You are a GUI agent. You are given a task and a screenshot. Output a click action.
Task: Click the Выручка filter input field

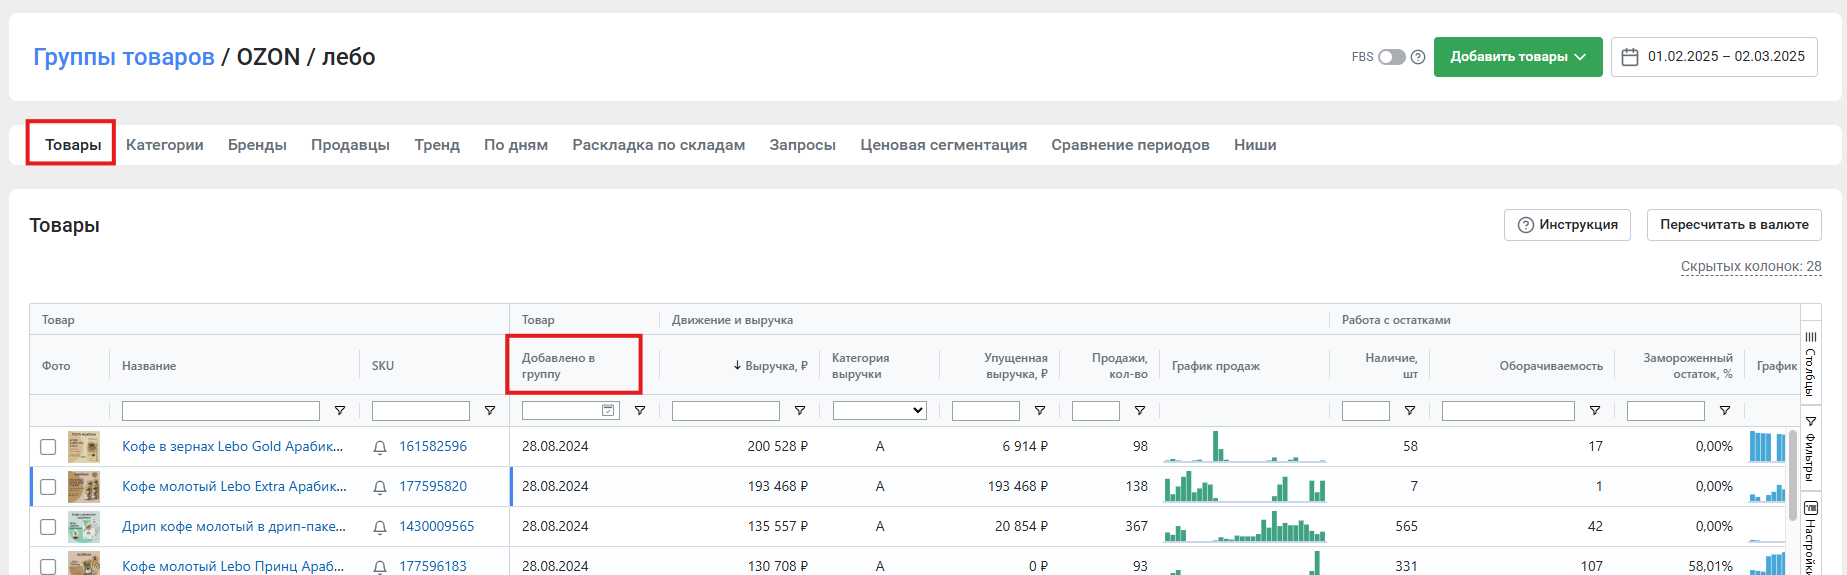click(726, 411)
